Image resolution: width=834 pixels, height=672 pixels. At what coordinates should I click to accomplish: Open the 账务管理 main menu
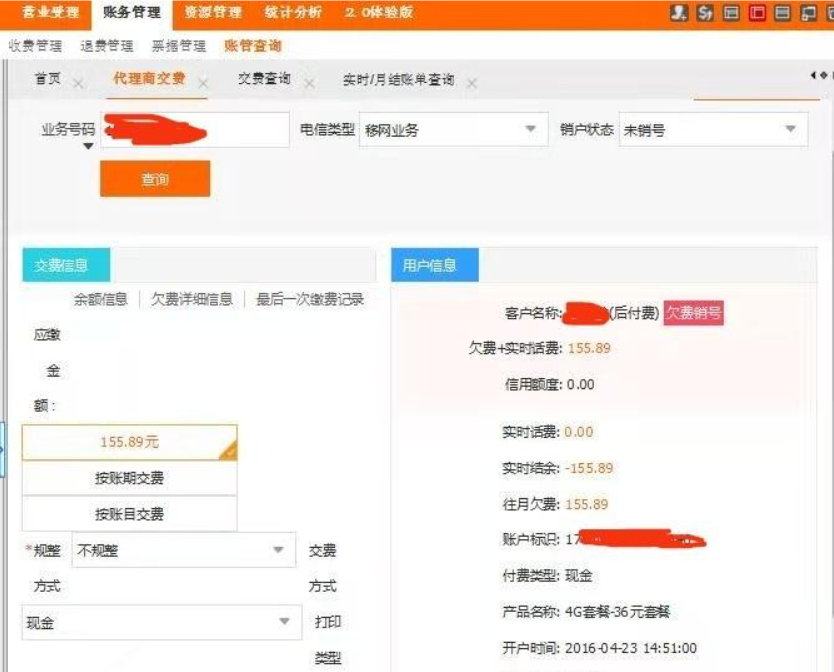point(132,12)
